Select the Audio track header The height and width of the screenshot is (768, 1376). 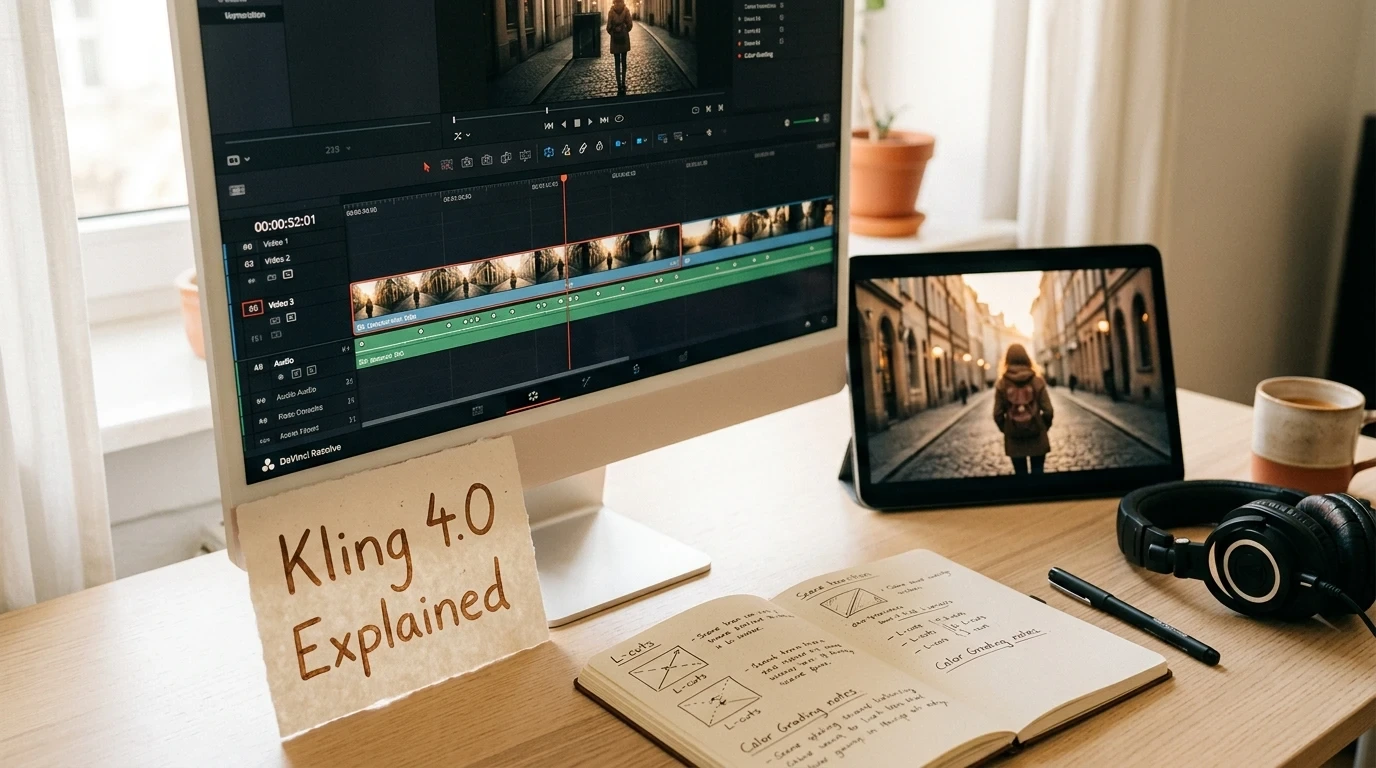(284, 362)
